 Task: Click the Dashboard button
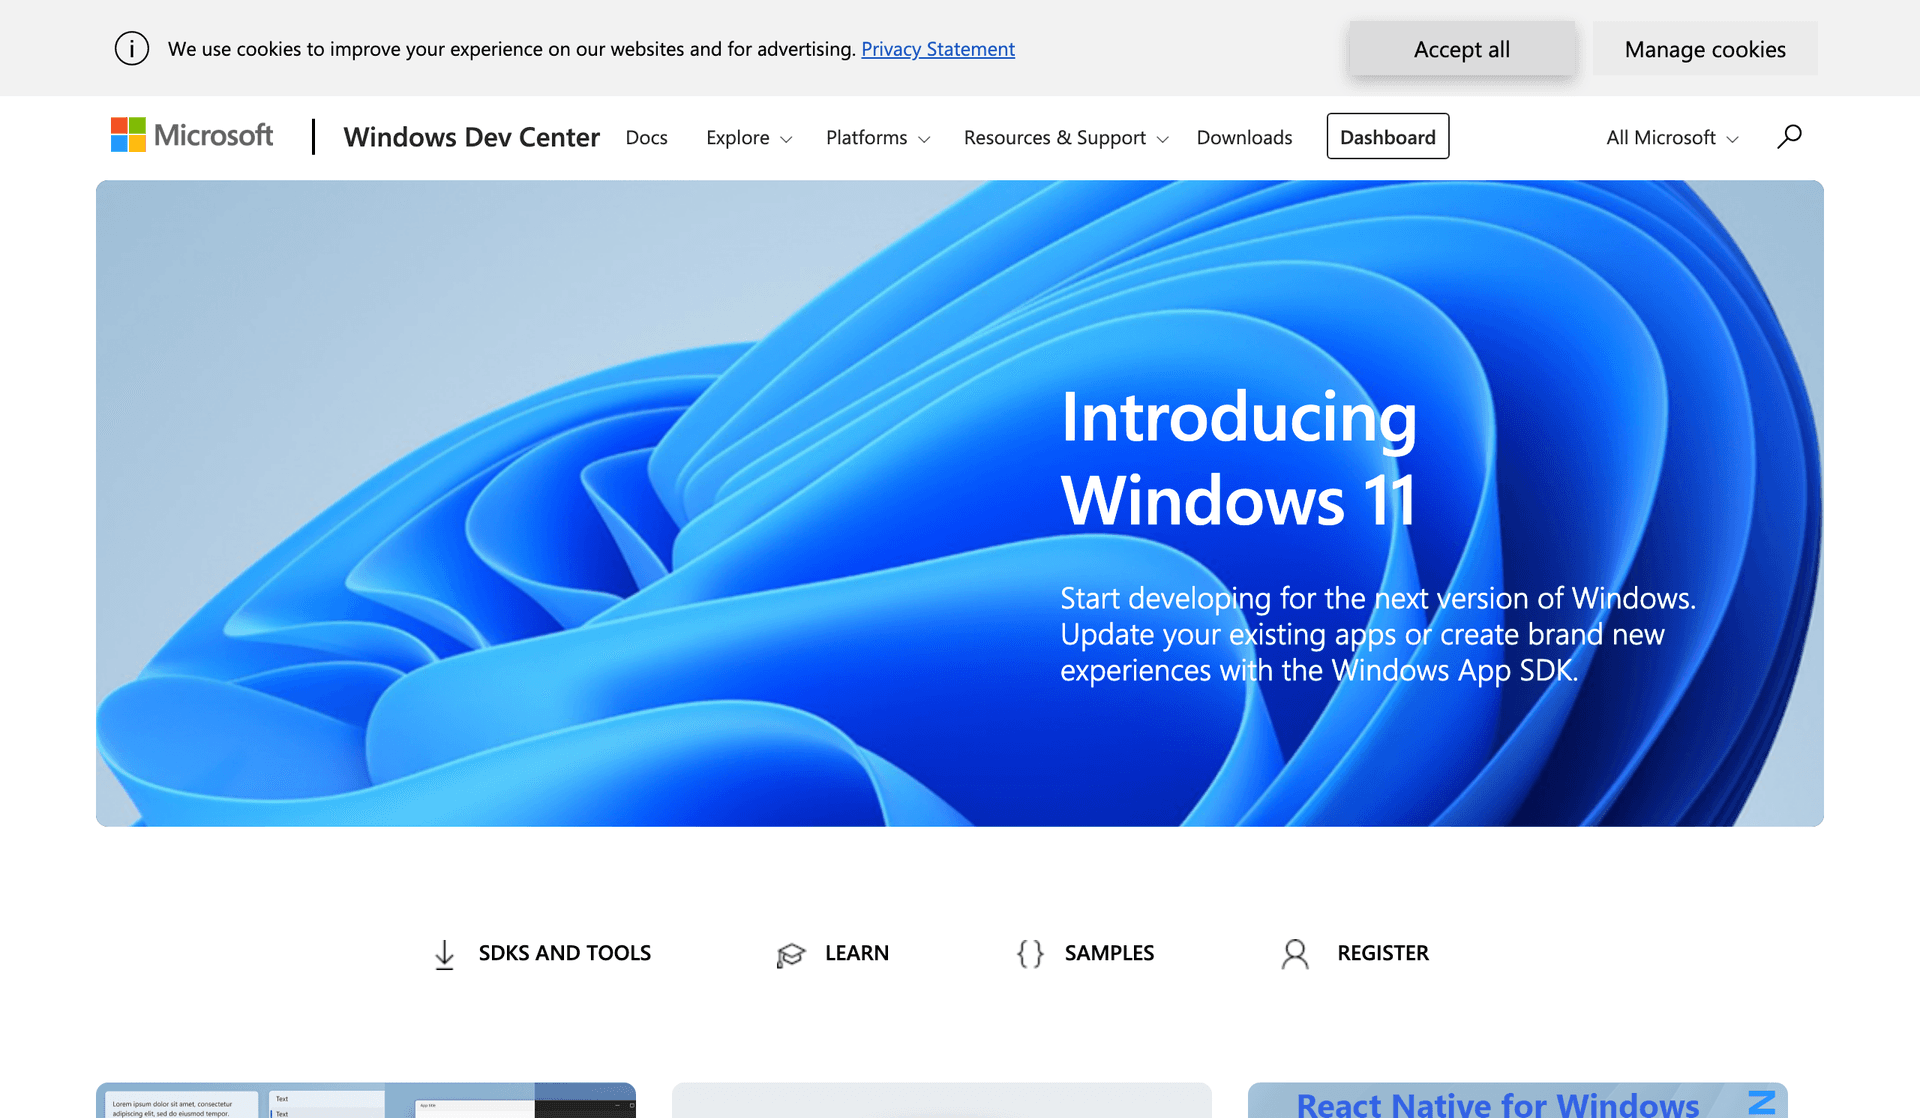1387,136
